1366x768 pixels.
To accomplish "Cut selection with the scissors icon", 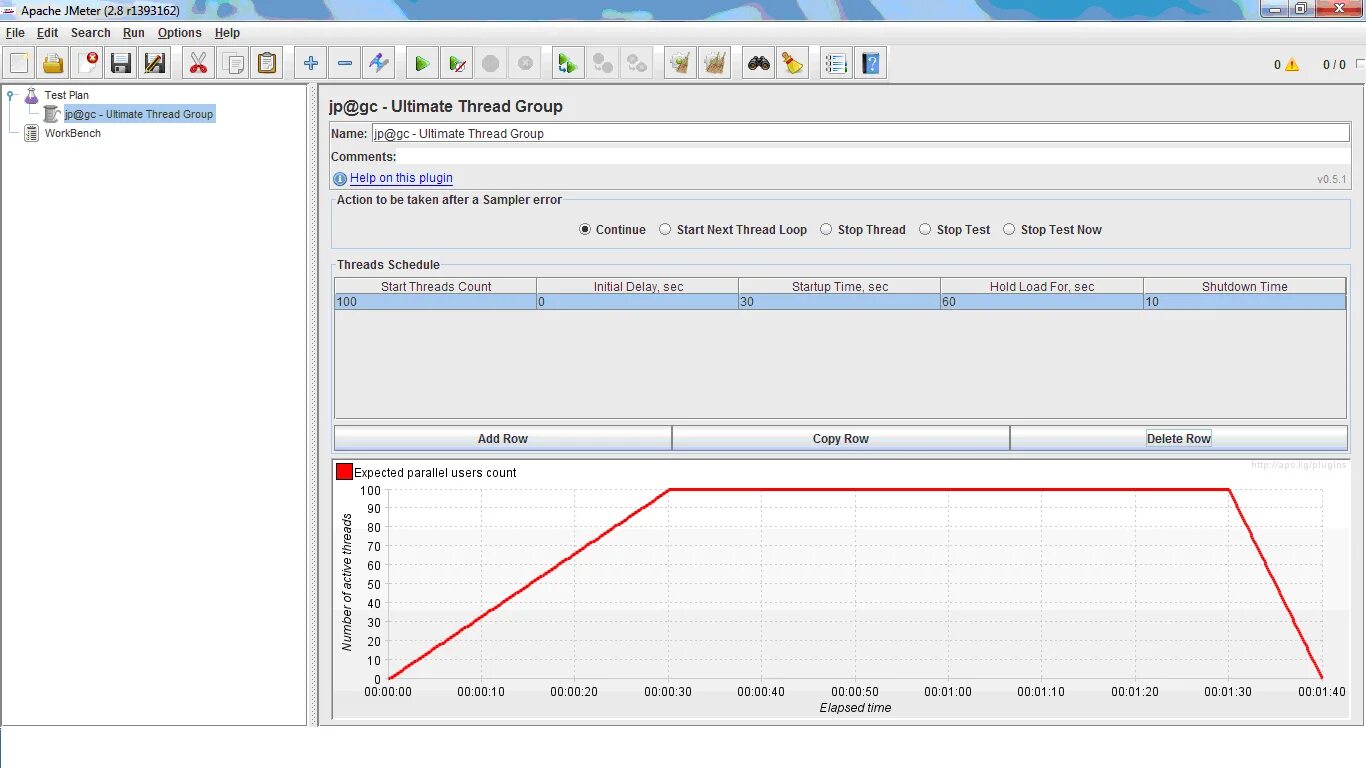I will [x=198, y=64].
